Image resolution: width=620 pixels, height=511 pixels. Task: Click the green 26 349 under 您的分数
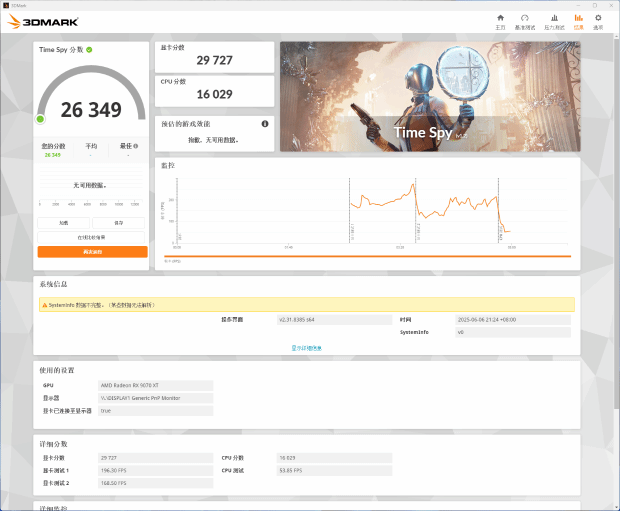[53, 155]
